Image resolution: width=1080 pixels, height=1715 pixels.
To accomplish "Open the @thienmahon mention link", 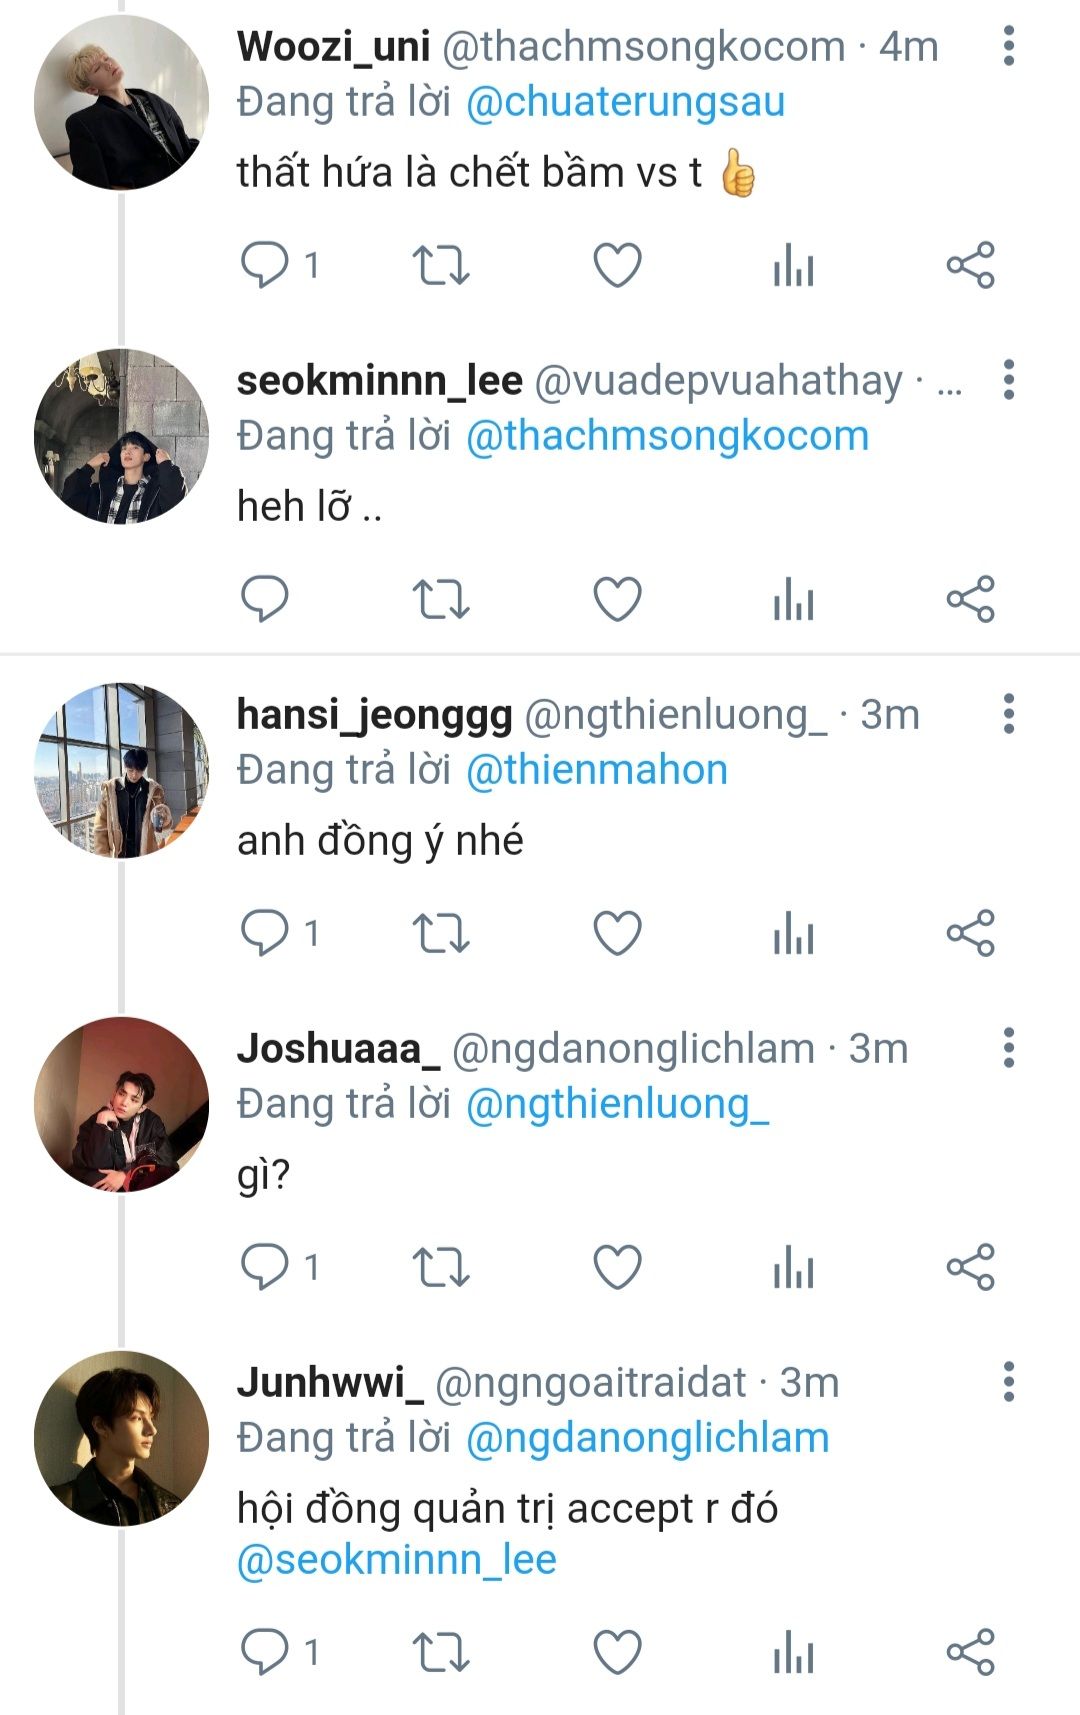I will coord(597,770).
